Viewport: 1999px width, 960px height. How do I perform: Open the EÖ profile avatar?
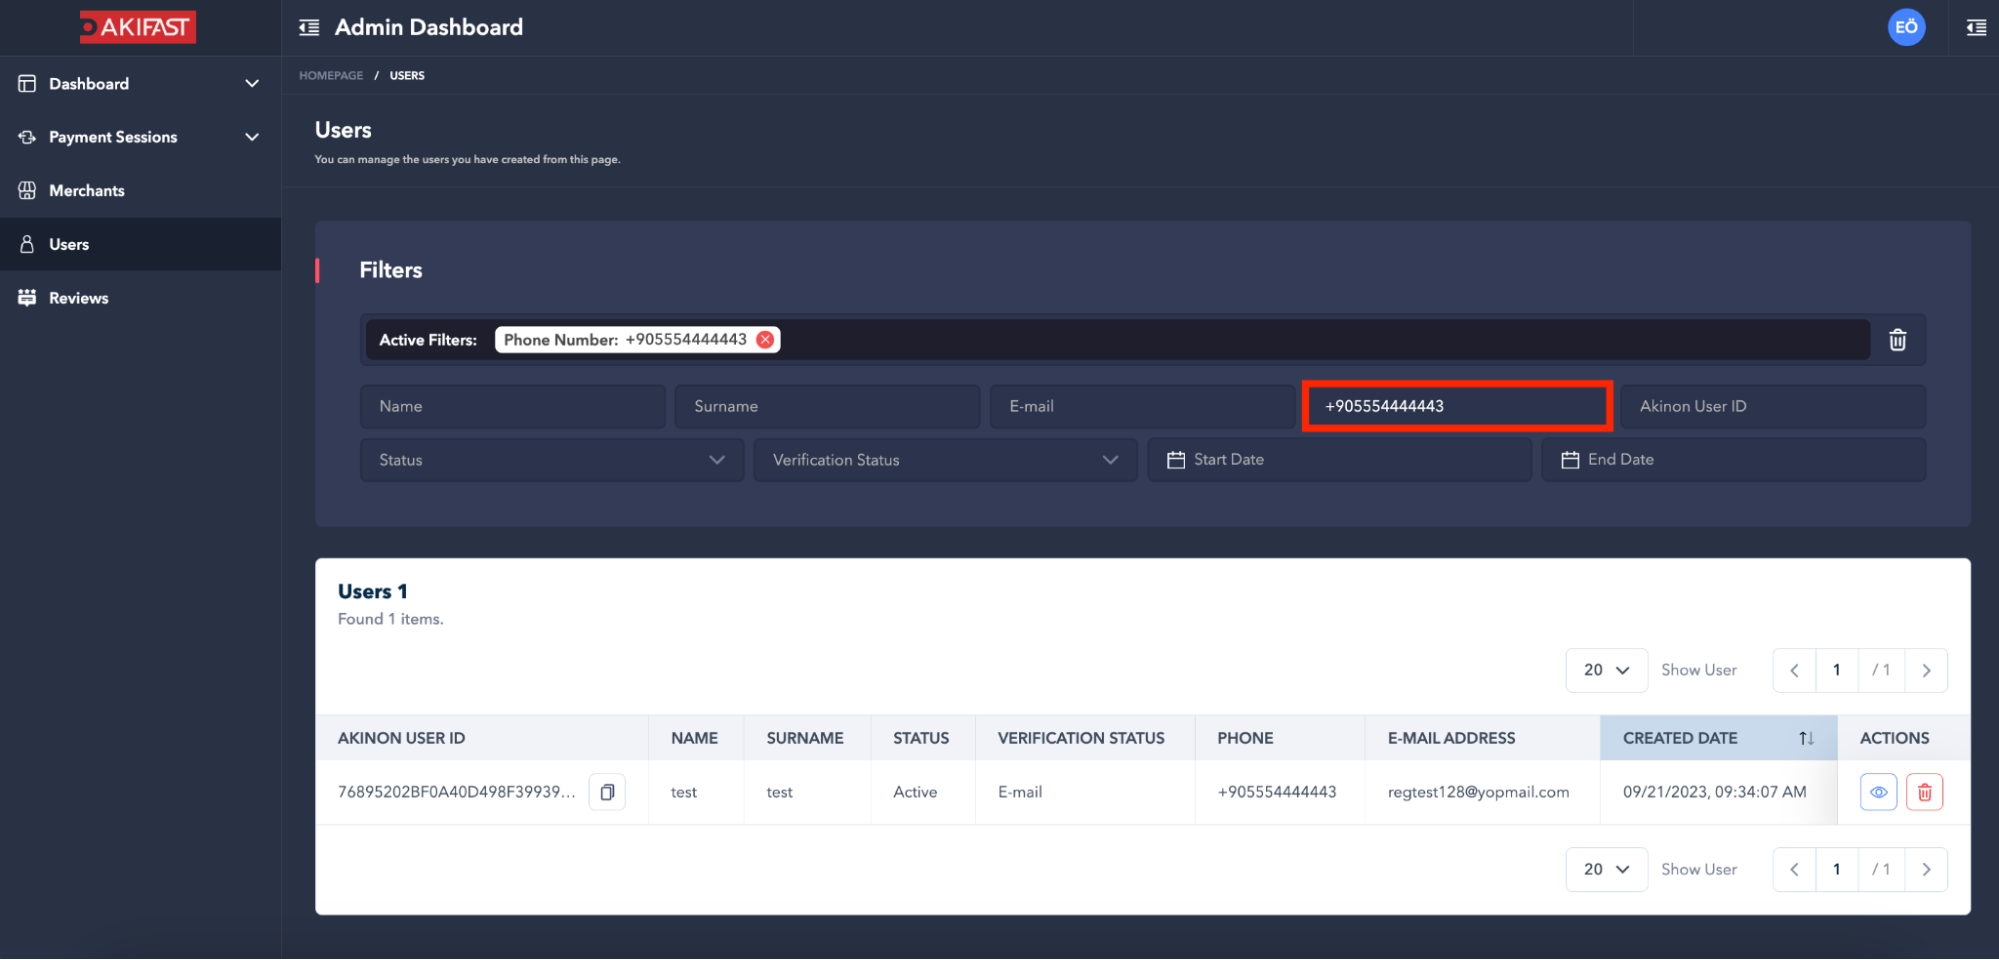click(x=1906, y=27)
